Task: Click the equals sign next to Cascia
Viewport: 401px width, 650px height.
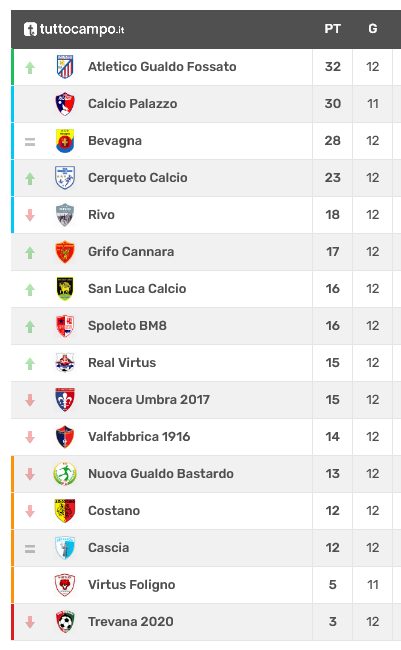Action: click(x=30, y=549)
